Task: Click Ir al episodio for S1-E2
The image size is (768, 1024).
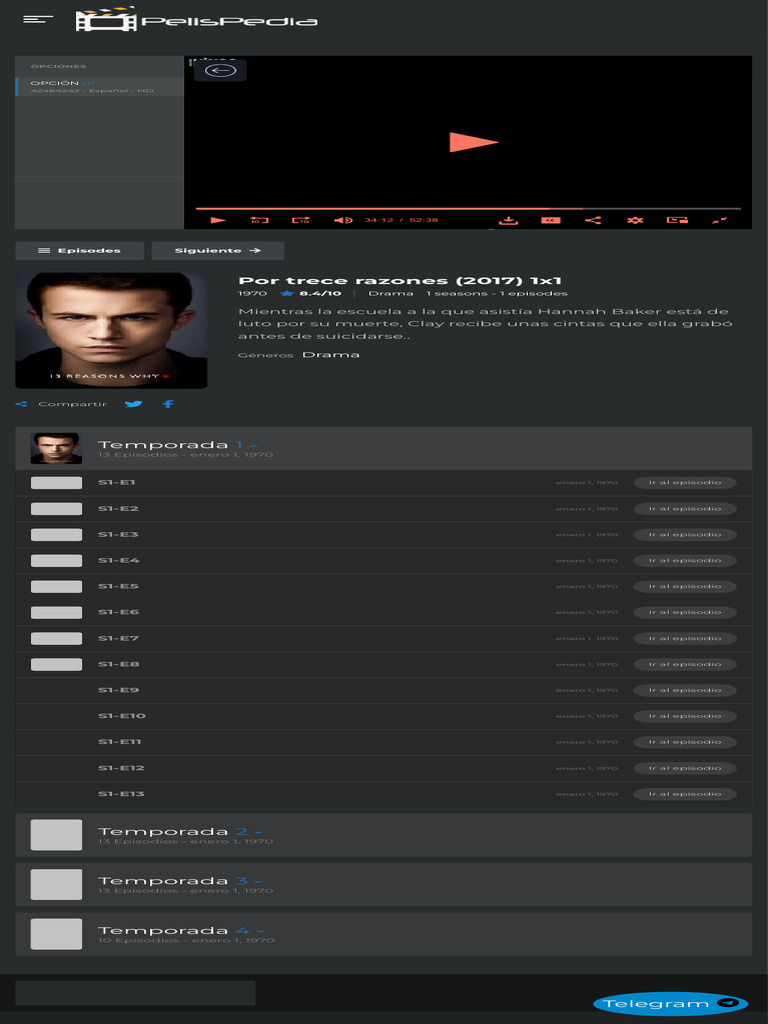Action: 685,509
